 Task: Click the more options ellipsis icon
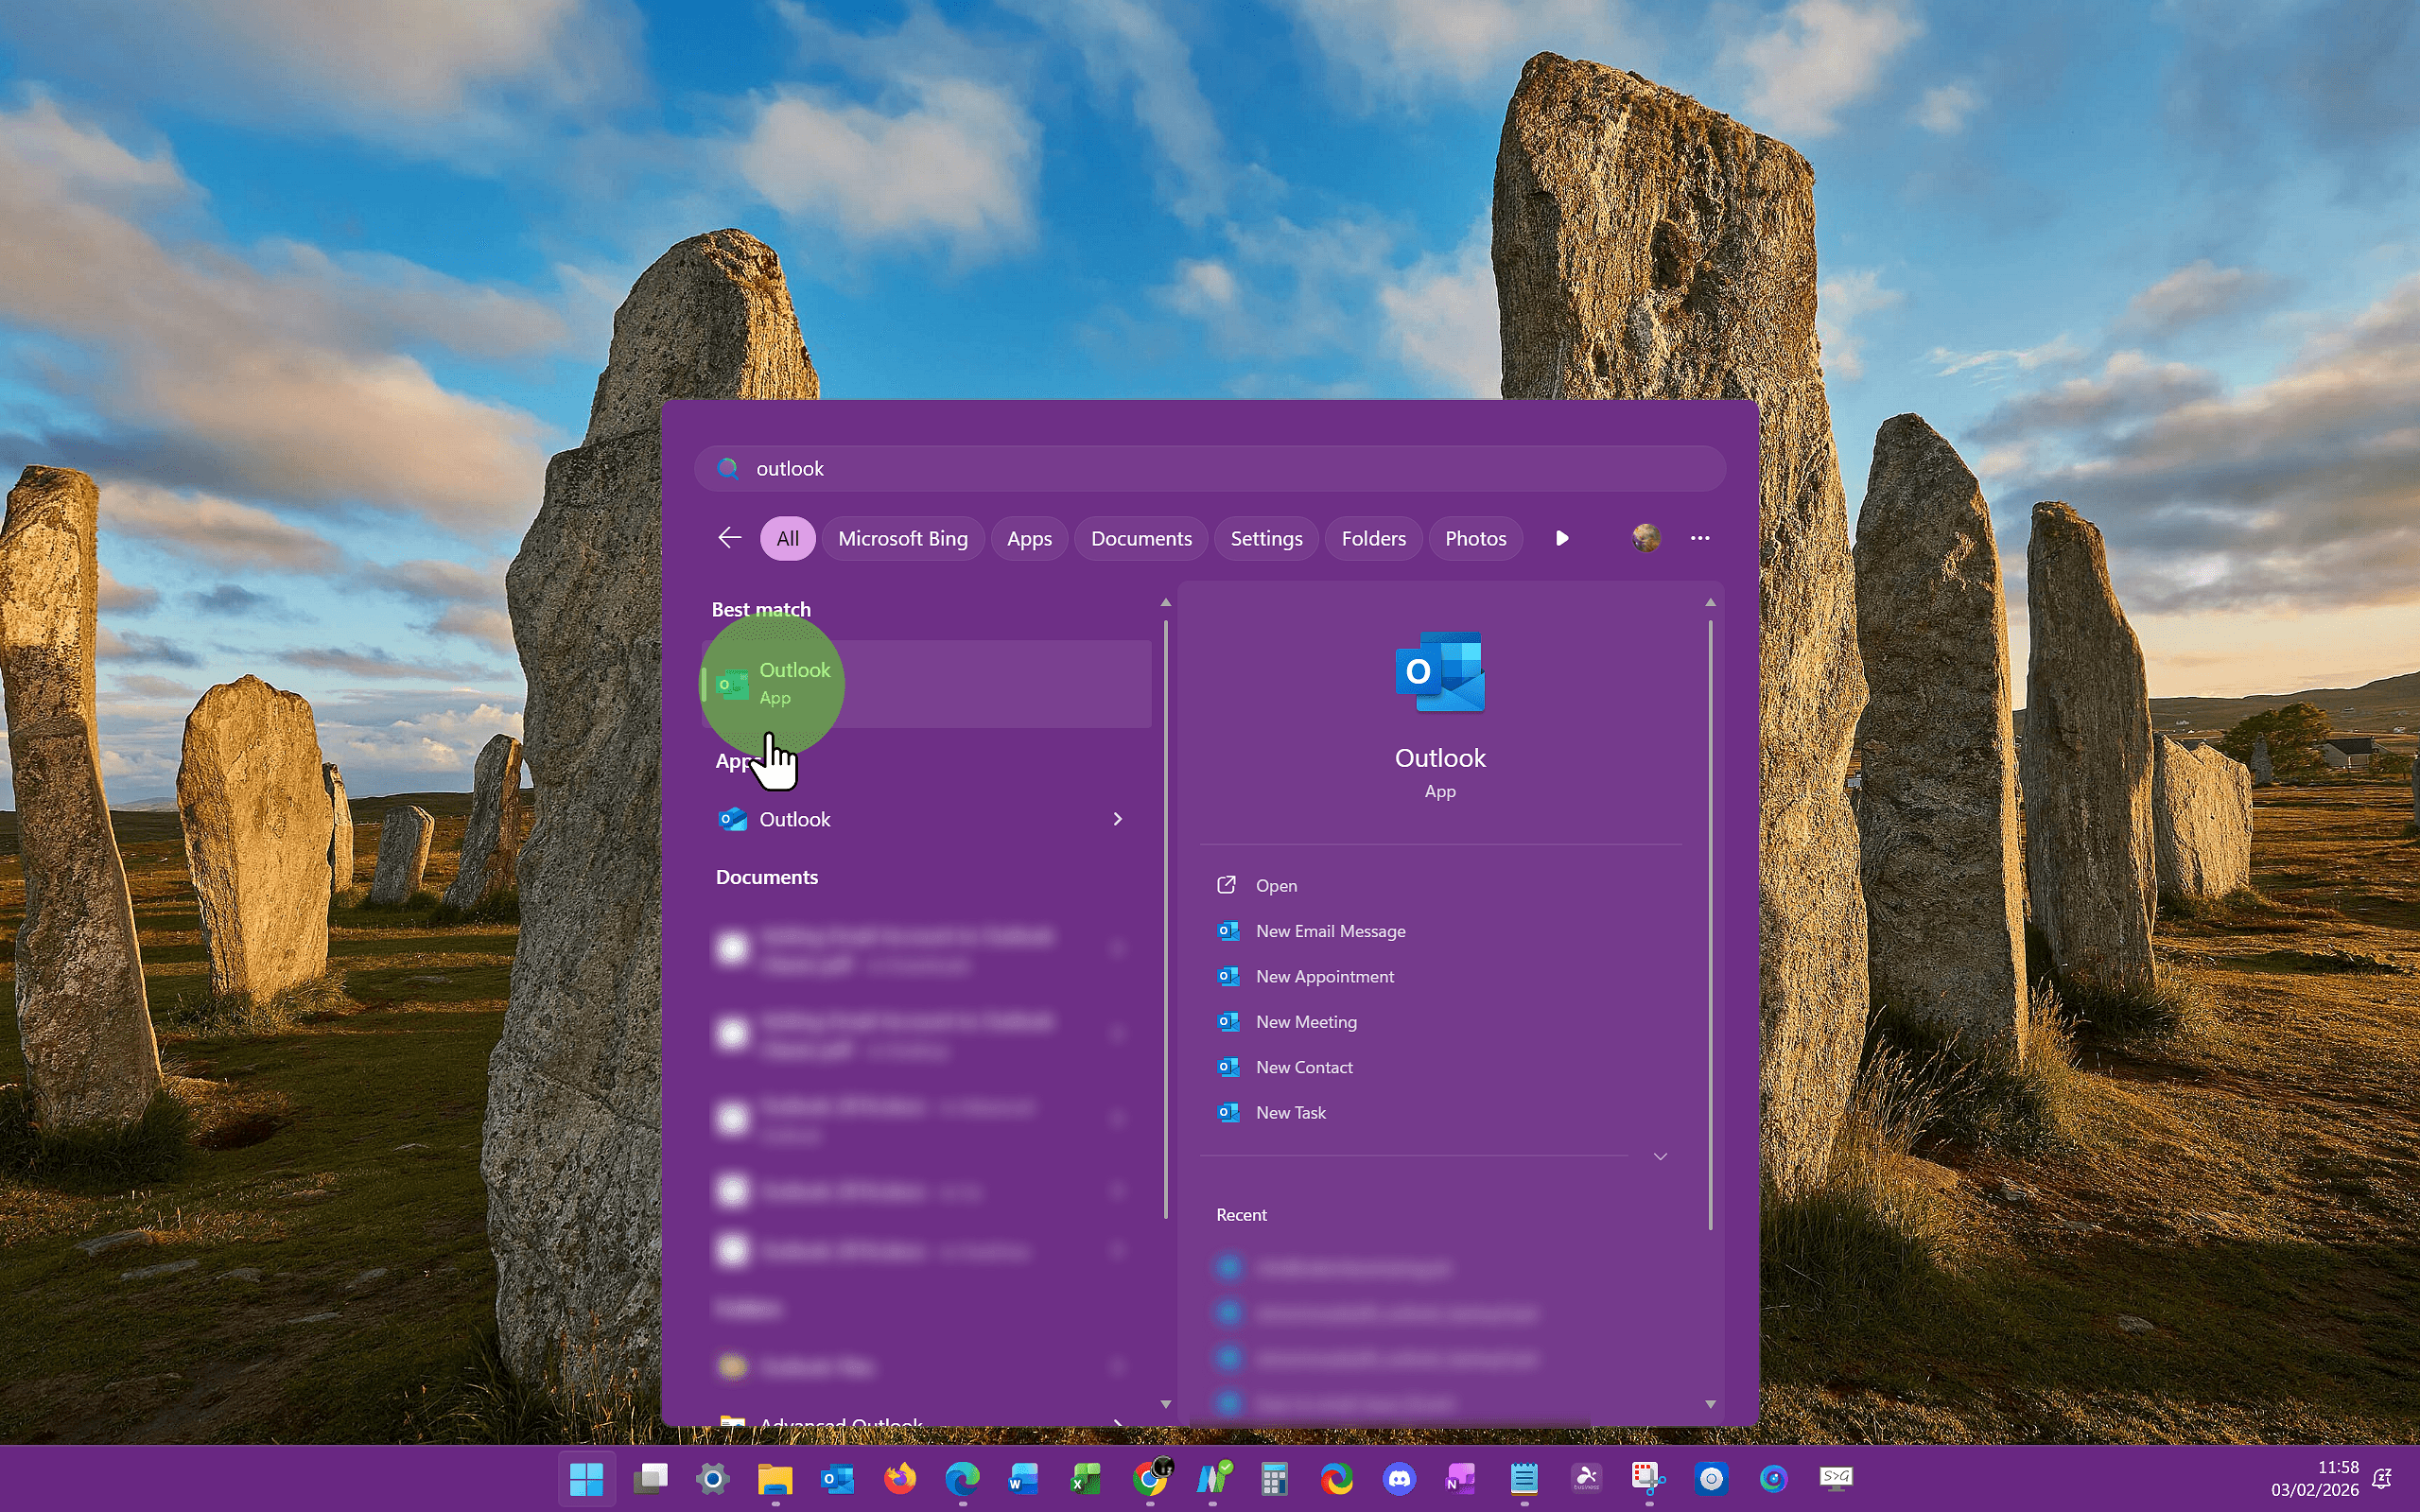1699,538
